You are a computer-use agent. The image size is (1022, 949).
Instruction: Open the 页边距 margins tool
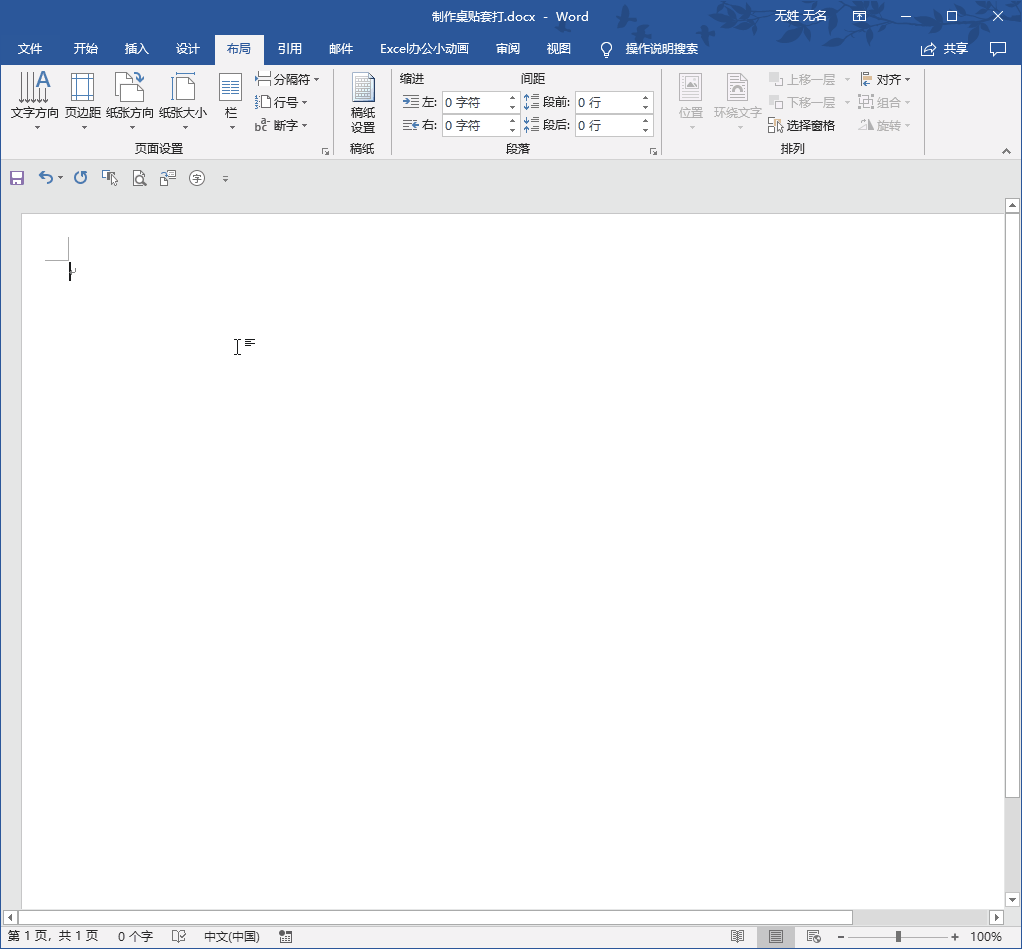(83, 101)
